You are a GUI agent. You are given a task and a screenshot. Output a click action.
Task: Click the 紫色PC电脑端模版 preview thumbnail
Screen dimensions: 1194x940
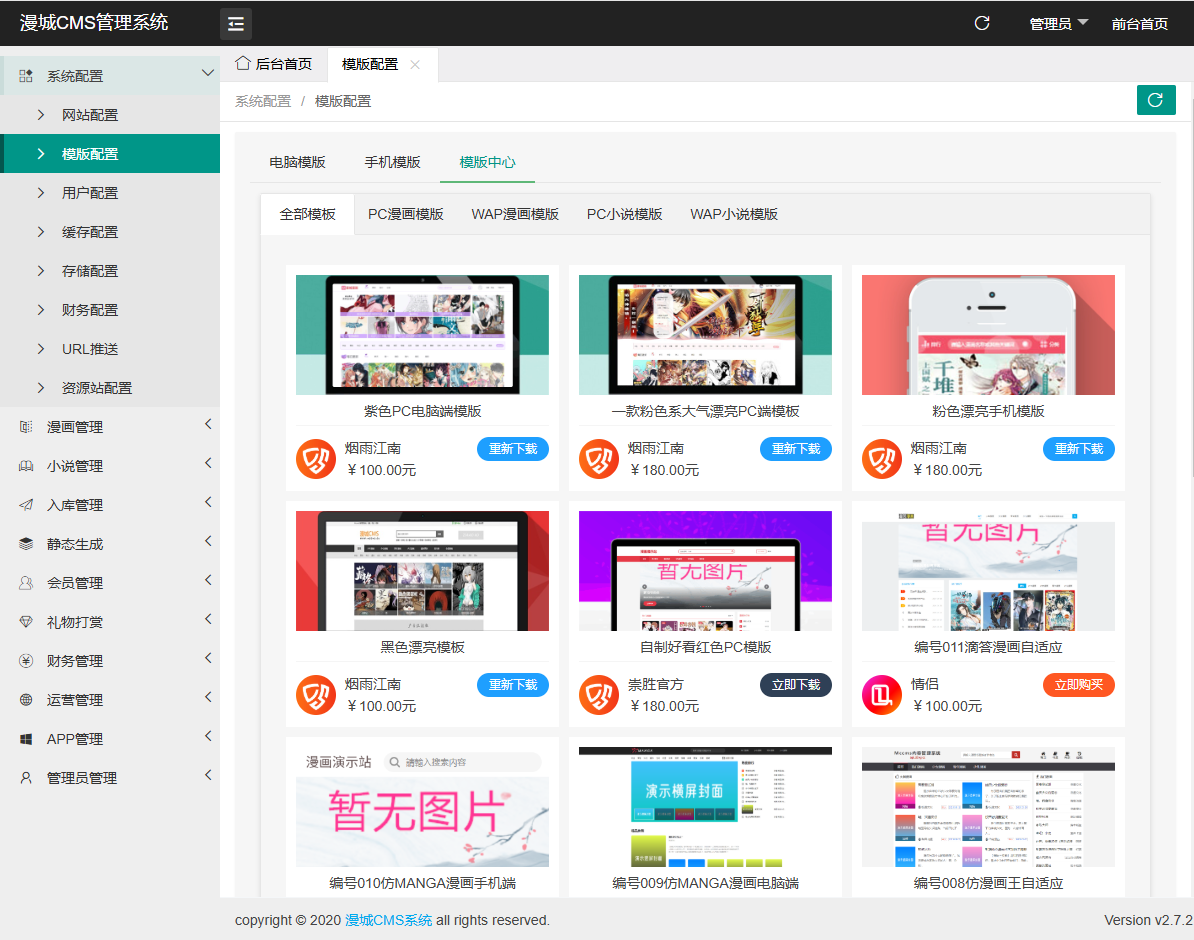tap(422, 335)
